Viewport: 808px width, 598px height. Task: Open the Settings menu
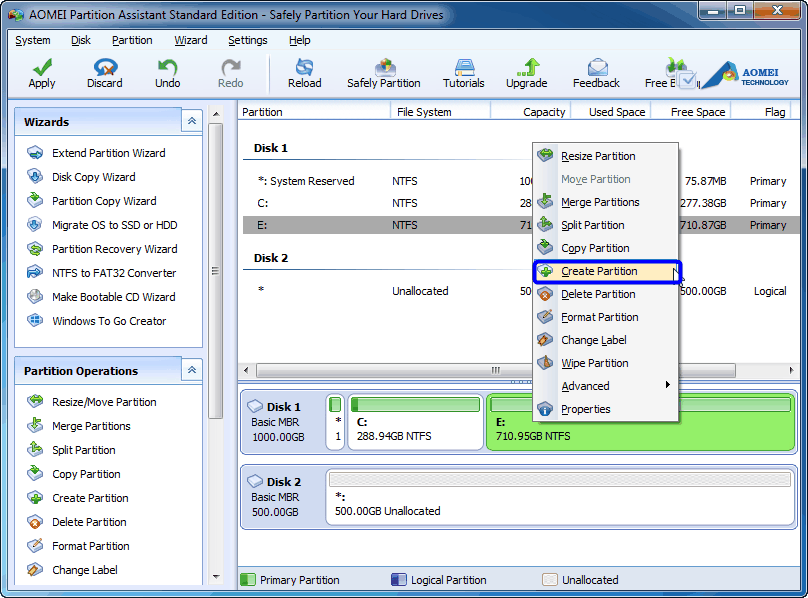point(248,40)
